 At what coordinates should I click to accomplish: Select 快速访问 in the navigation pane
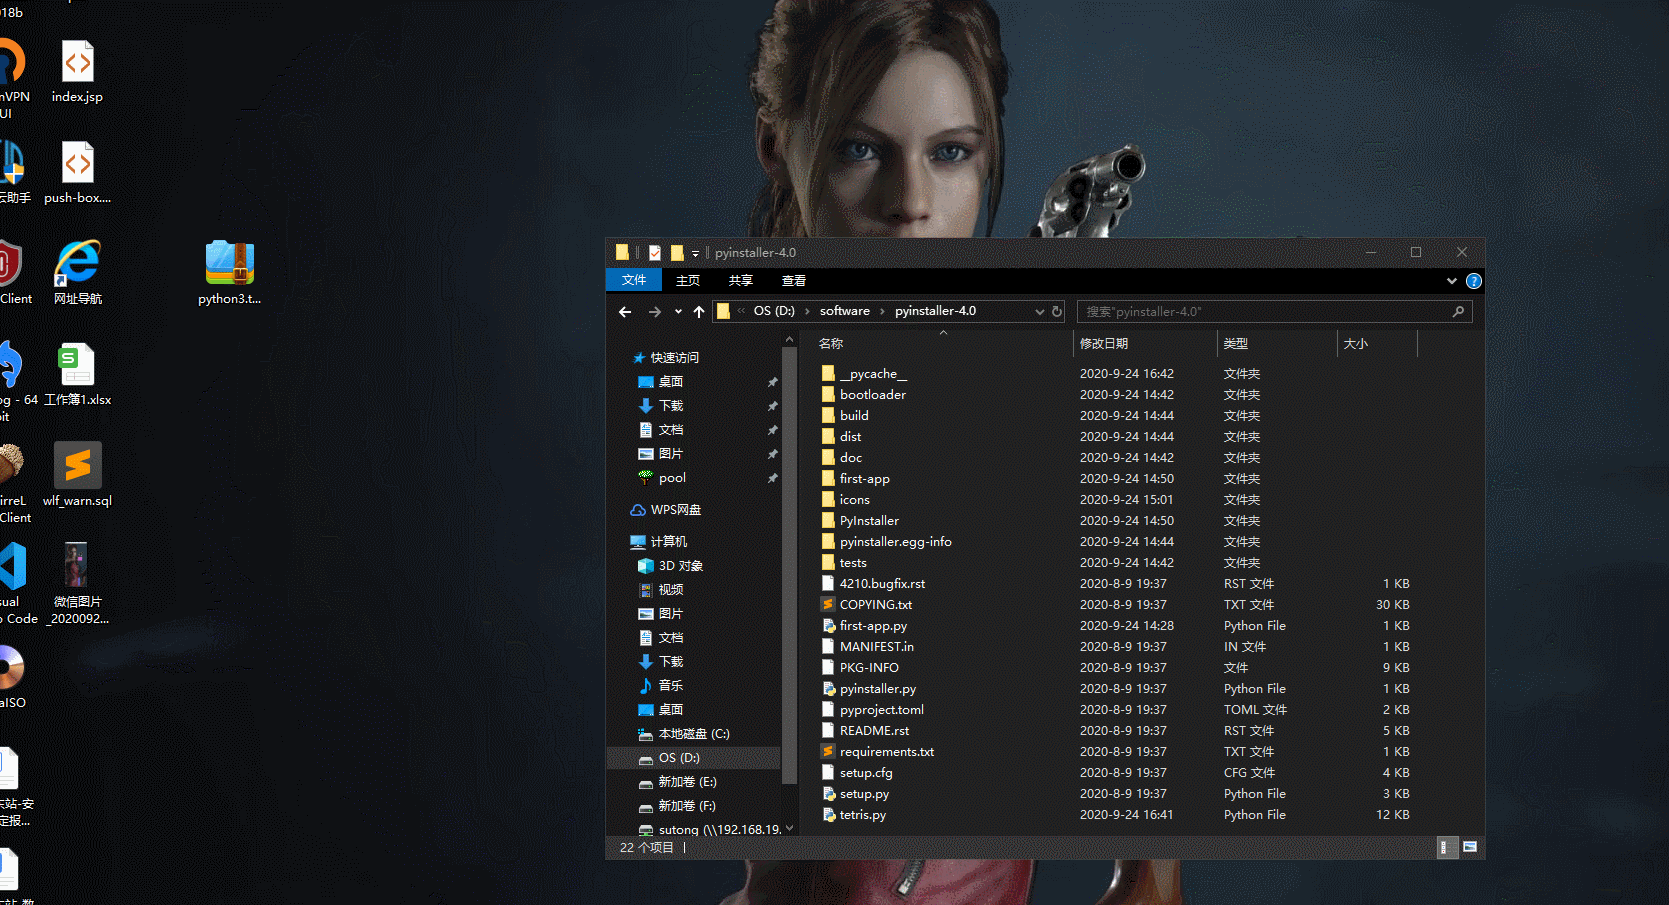(675, 357)
